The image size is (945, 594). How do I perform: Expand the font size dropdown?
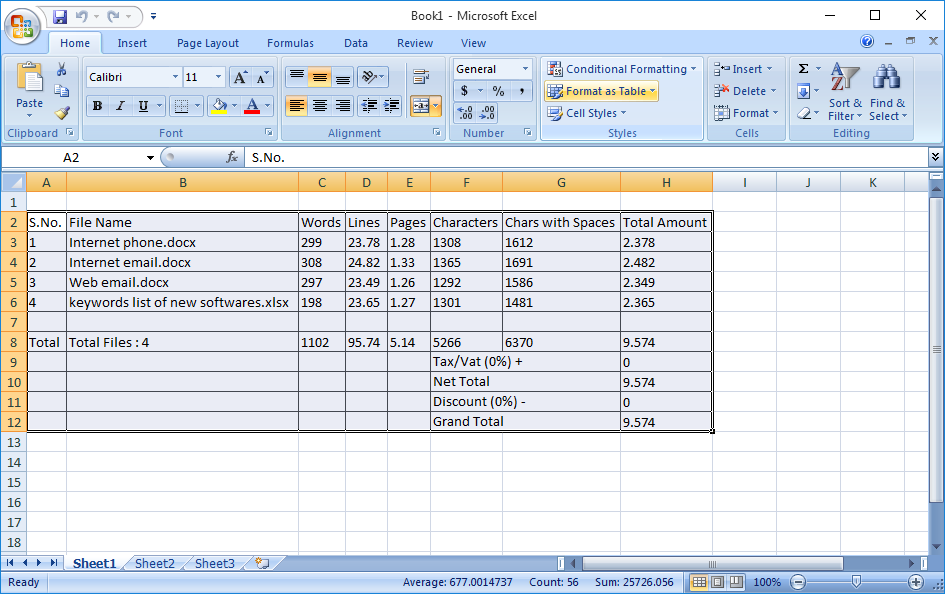[218, 77]
